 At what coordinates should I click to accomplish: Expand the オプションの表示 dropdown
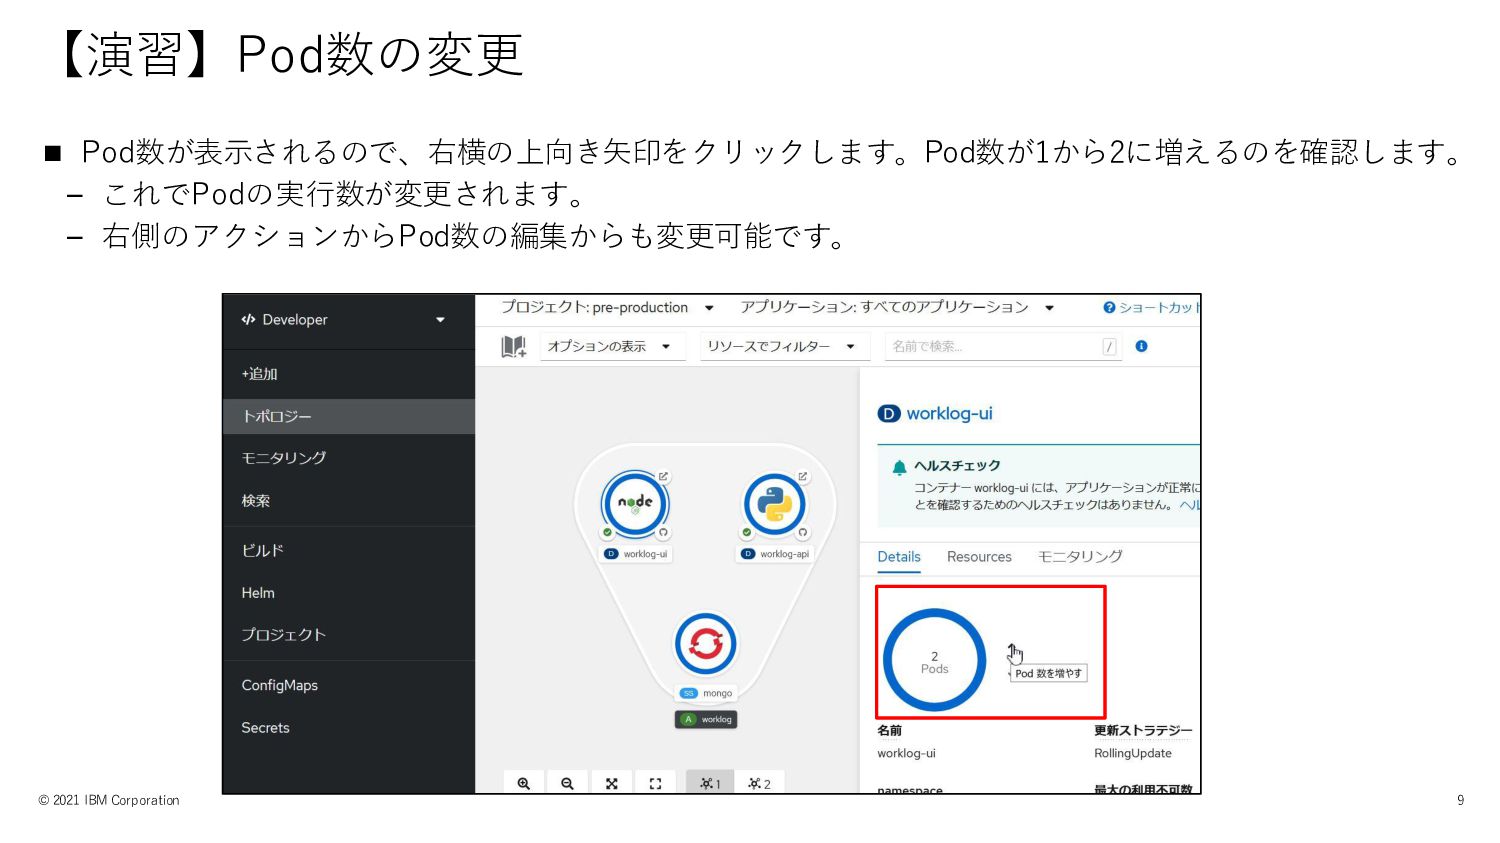(x=612, y=346)
